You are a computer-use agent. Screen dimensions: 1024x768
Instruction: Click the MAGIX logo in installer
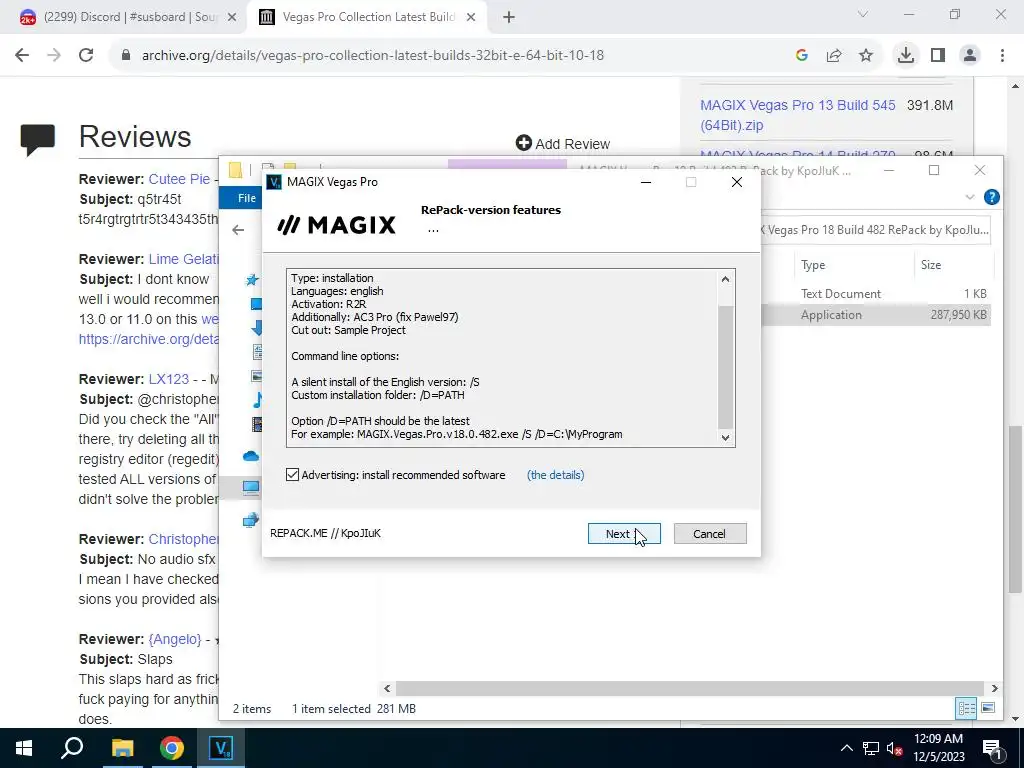(336, 225)
